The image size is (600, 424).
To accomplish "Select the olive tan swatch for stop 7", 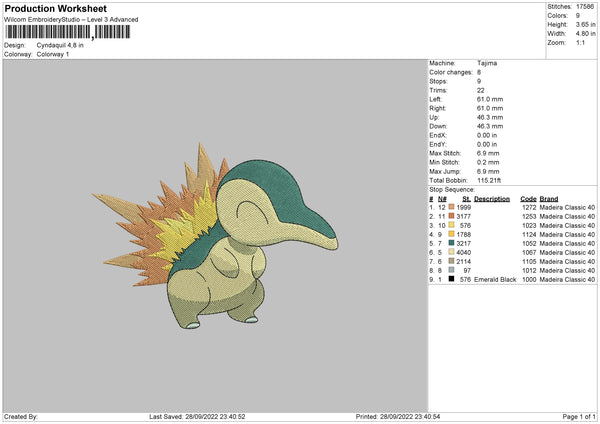I will pyautogui.click(x=453, y=261).
